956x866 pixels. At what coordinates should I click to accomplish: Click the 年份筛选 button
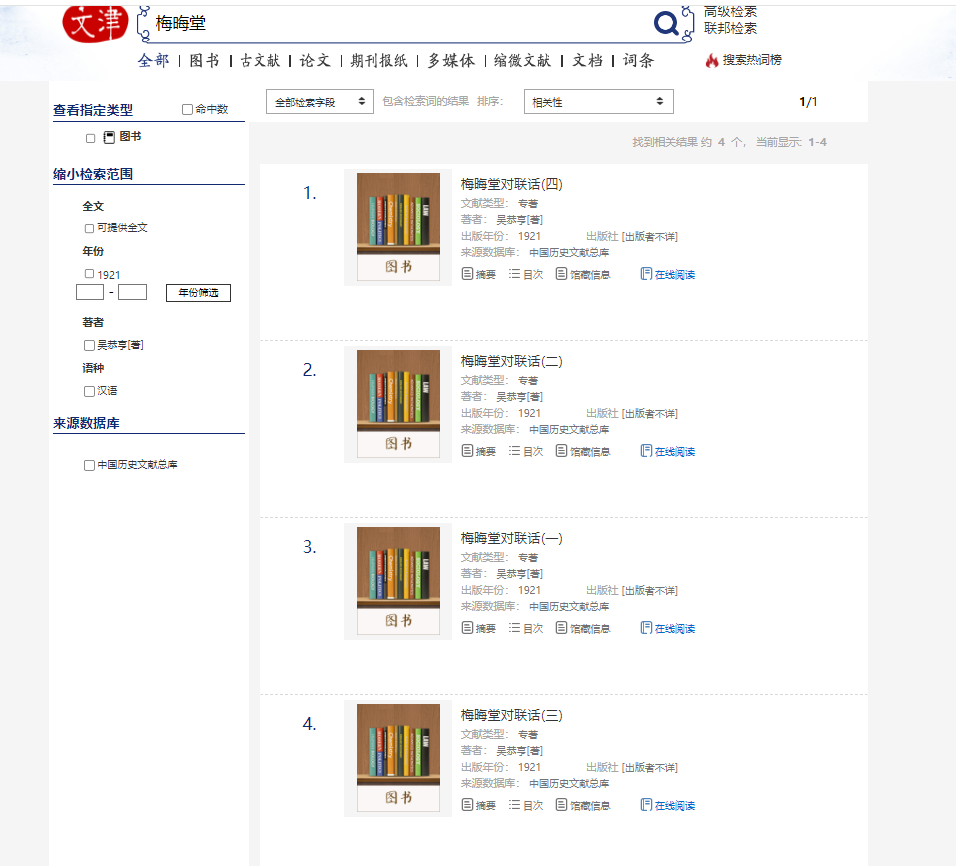[x=198, y=293]
